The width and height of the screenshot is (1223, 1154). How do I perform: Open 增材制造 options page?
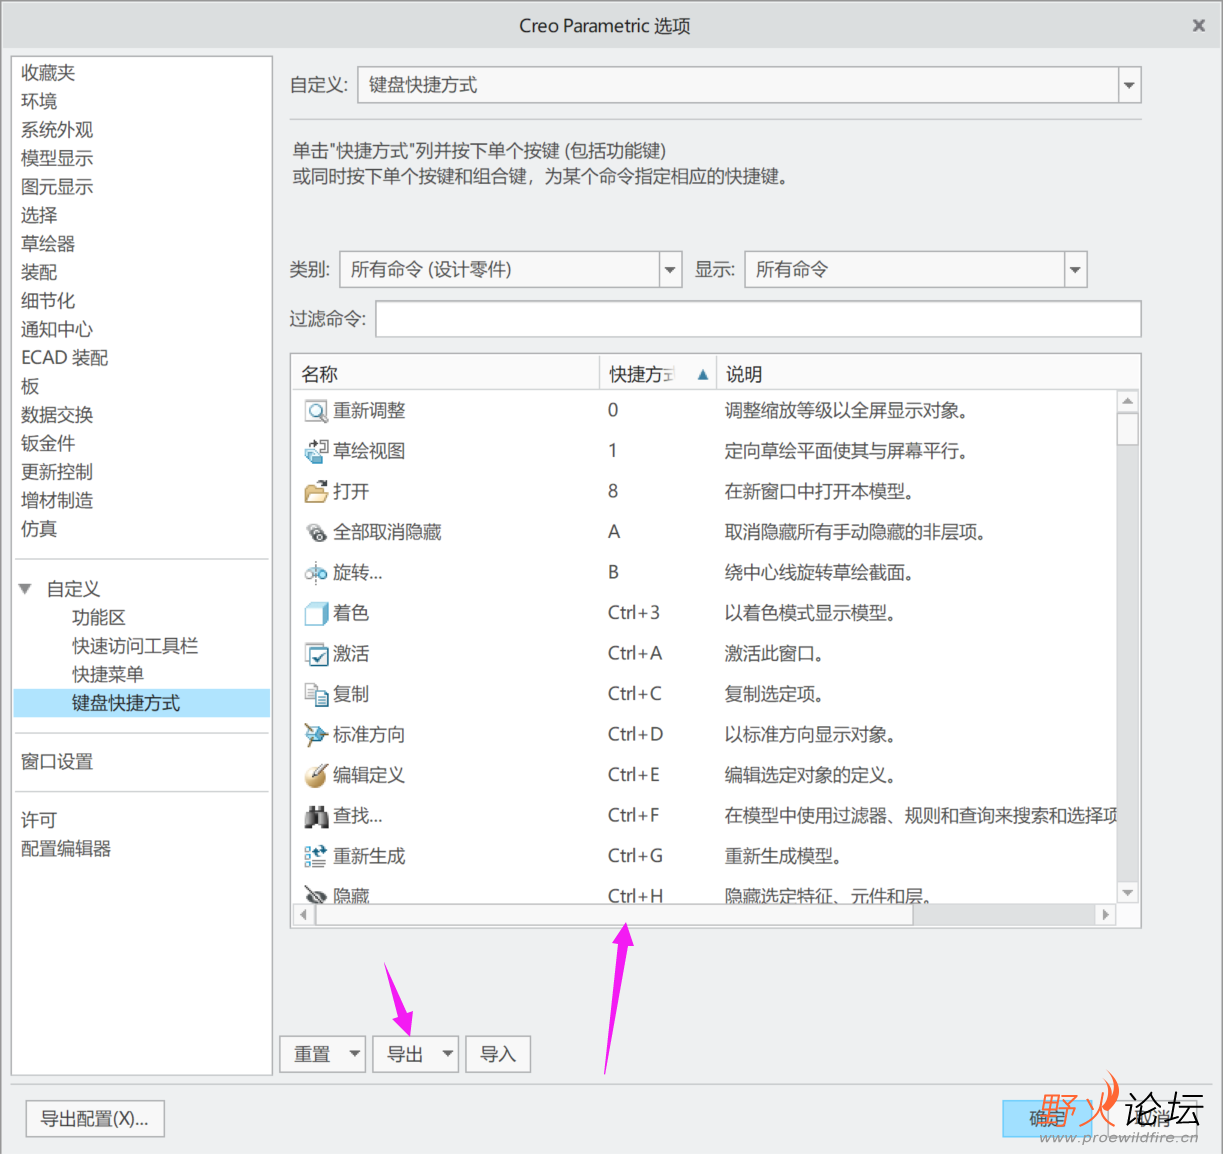click(57, 500)
